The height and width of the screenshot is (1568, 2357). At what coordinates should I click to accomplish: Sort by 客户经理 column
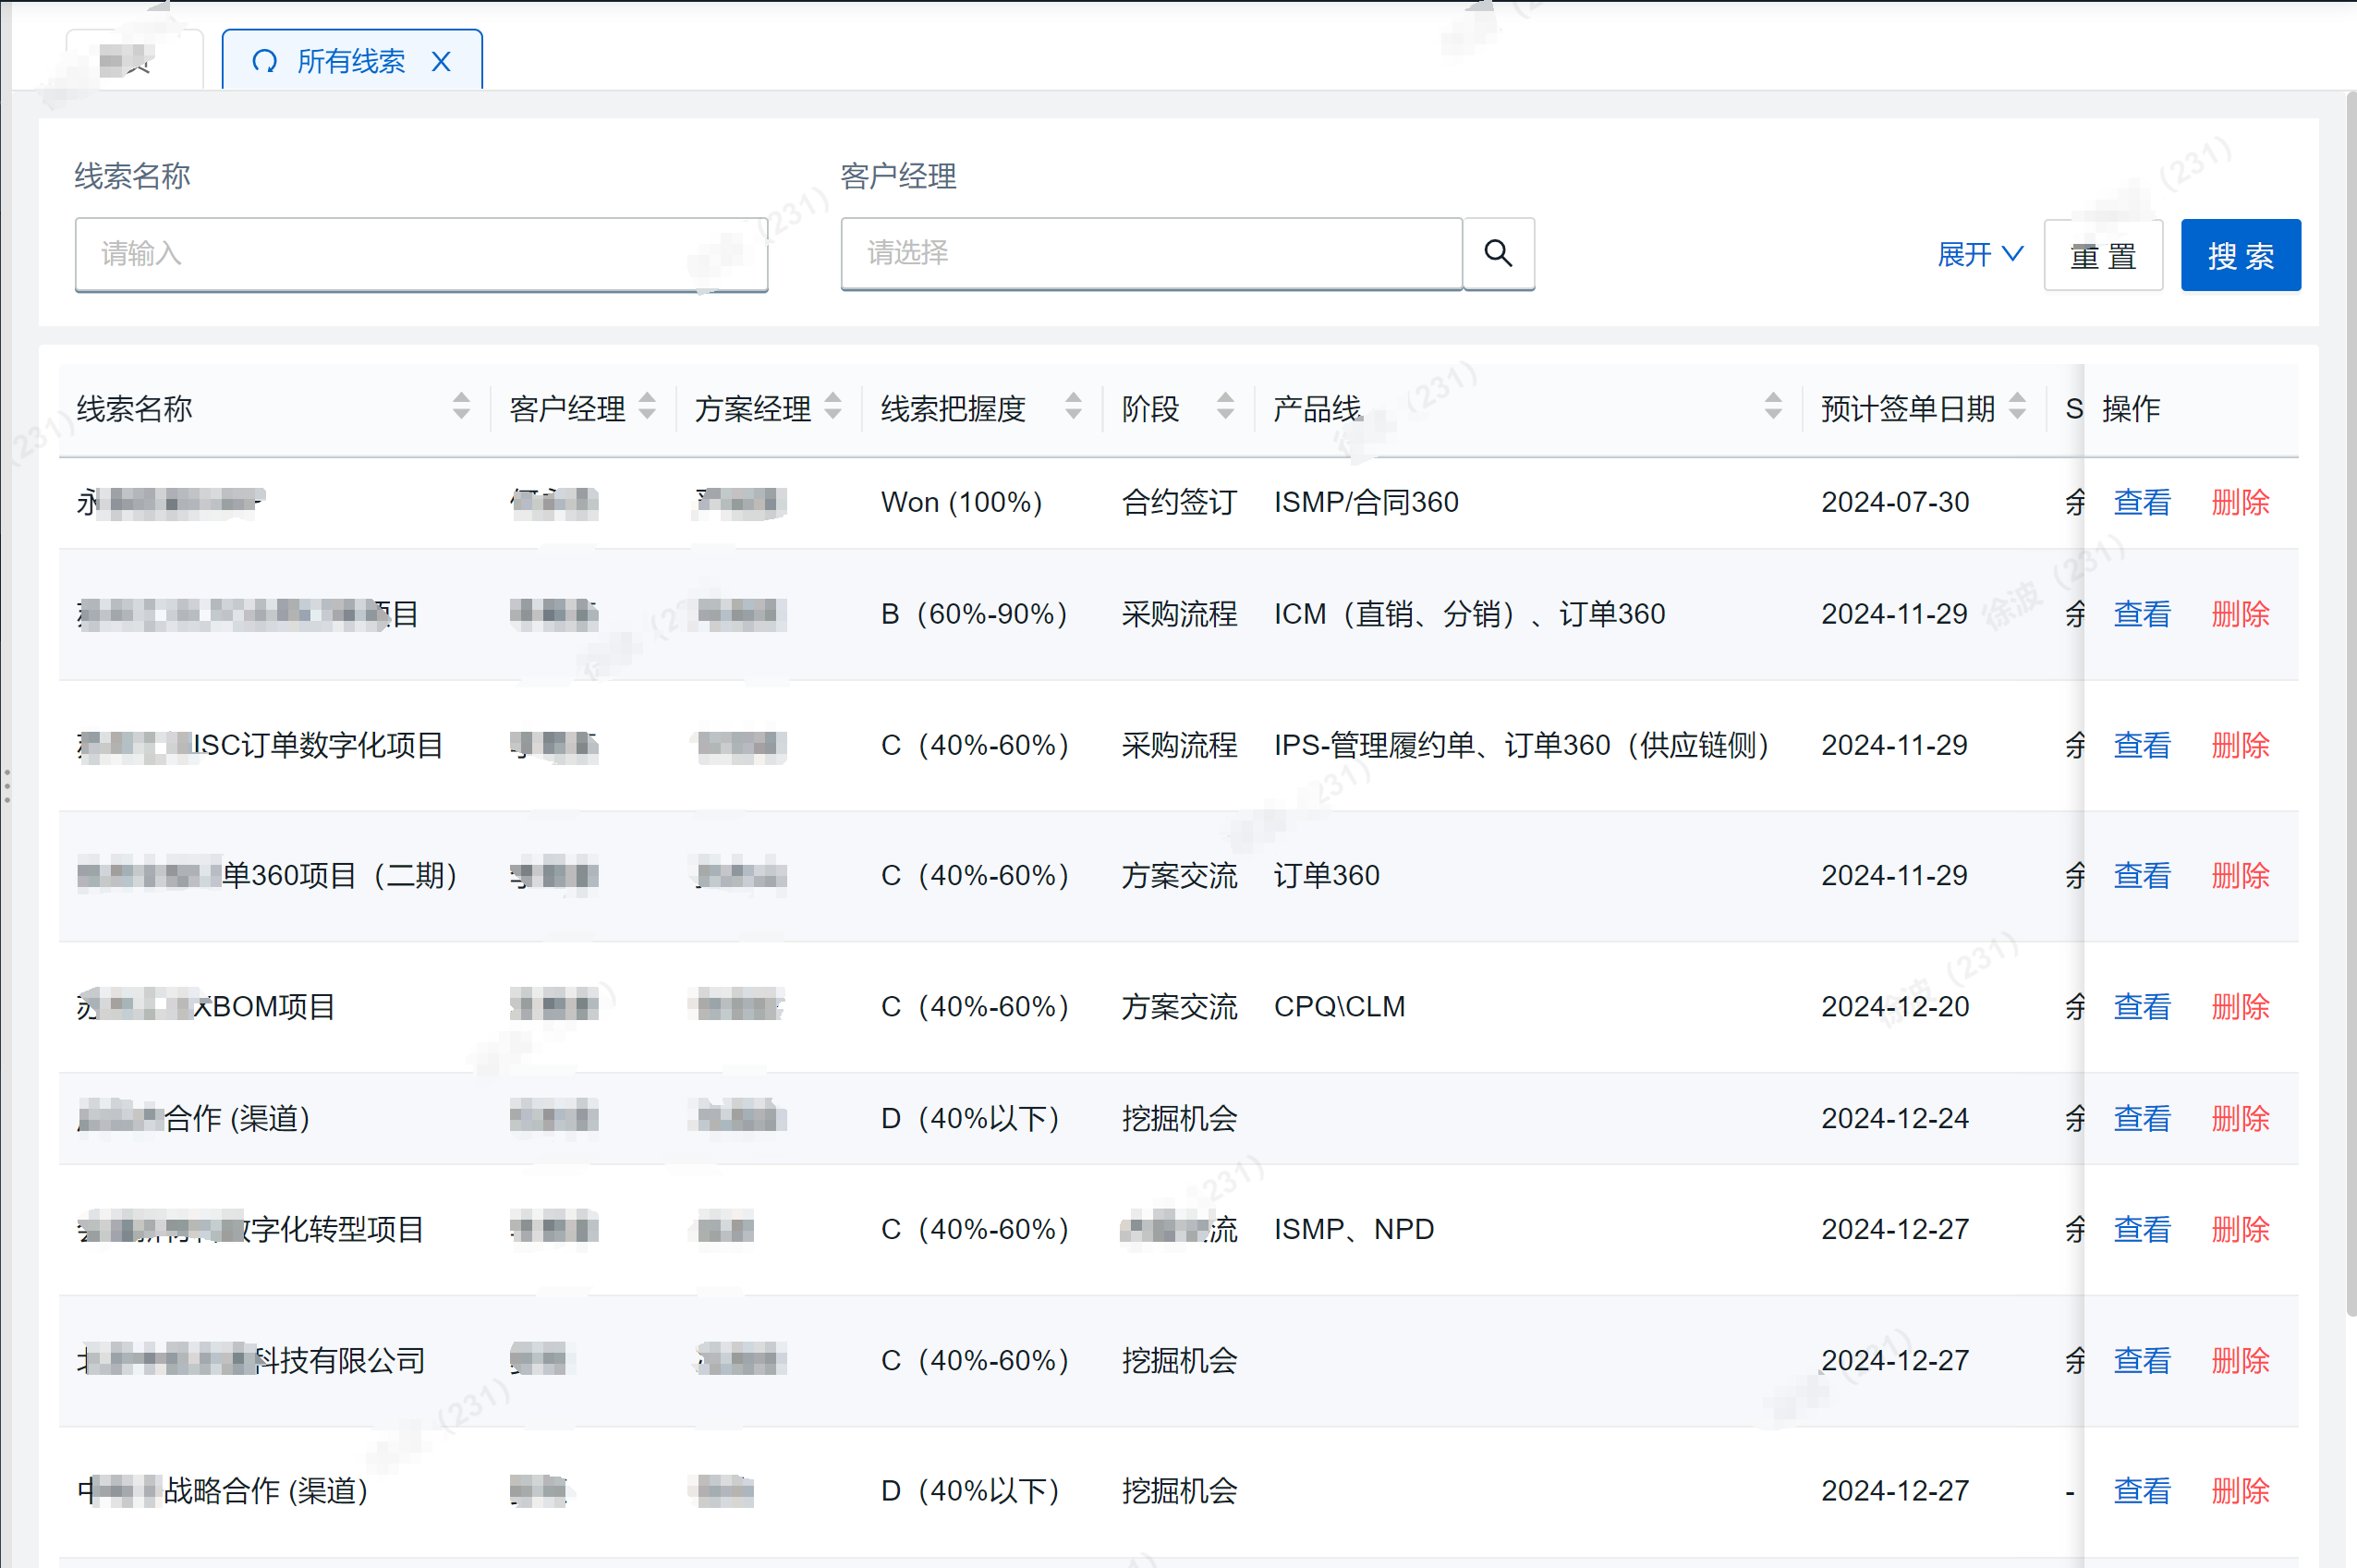[647, 407]
